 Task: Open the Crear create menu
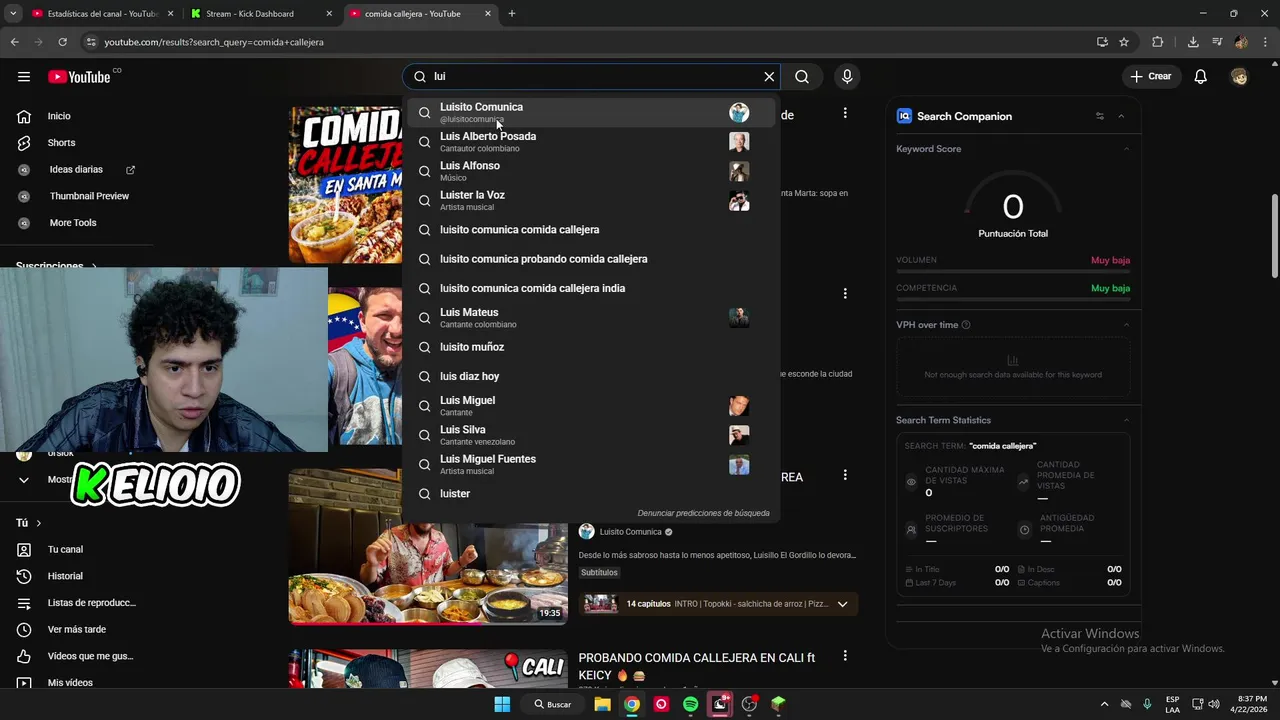point(1151,76)
